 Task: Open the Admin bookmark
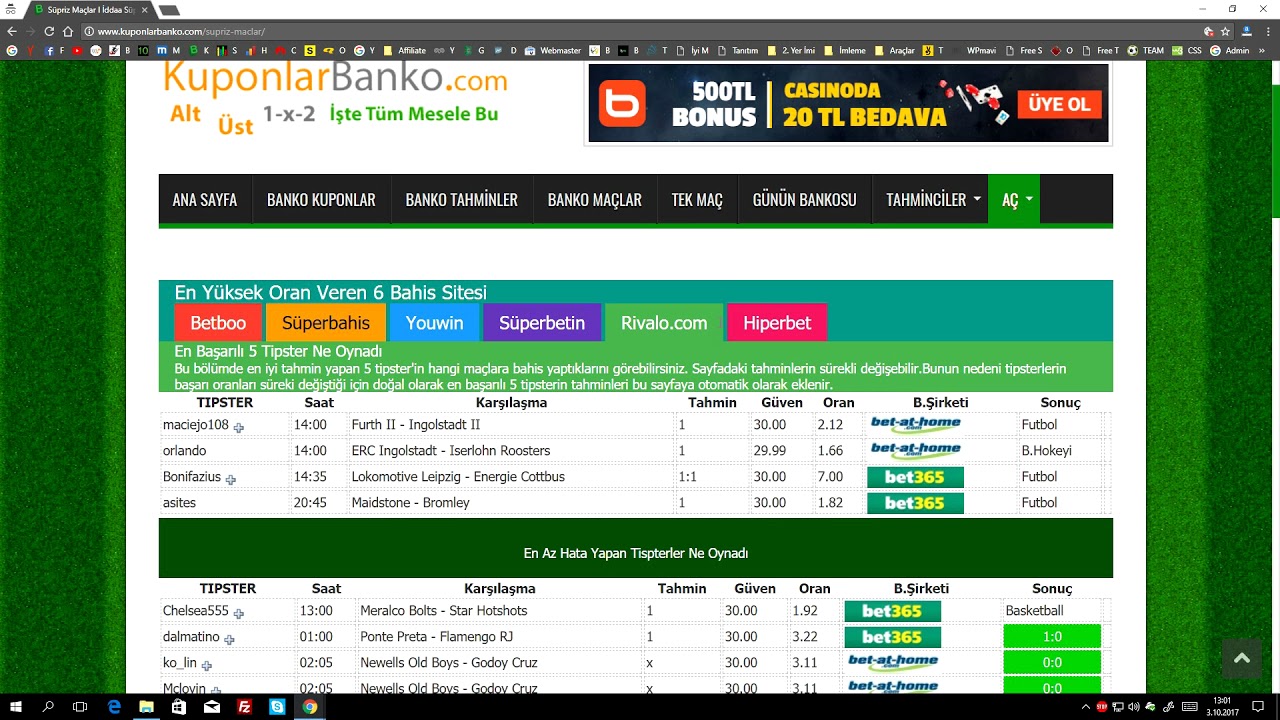(x=1230, y=50)
